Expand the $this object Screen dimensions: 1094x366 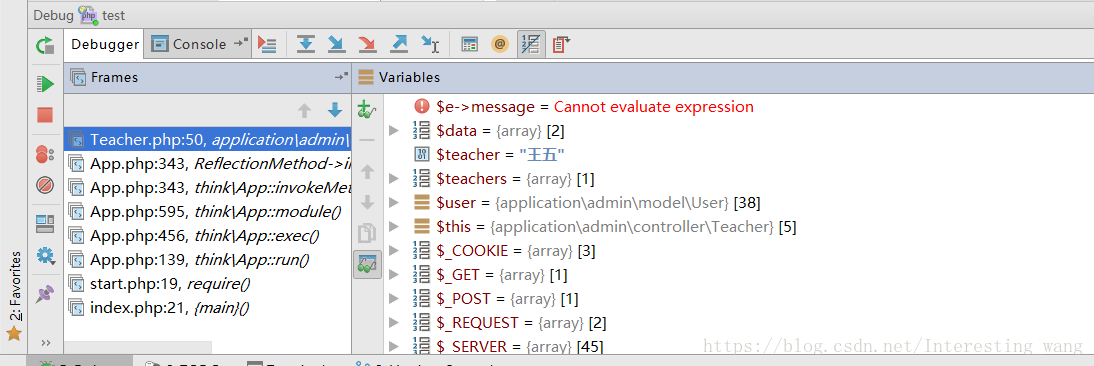click(x=394, y=227)
